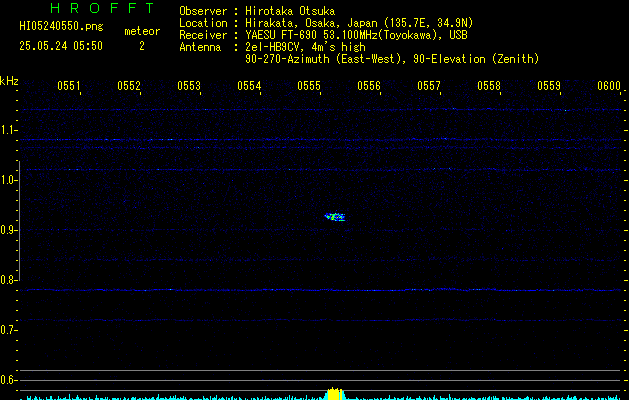Click the 0551 time marker
This screenshot has width=629, height=400.
click(69, 86)
